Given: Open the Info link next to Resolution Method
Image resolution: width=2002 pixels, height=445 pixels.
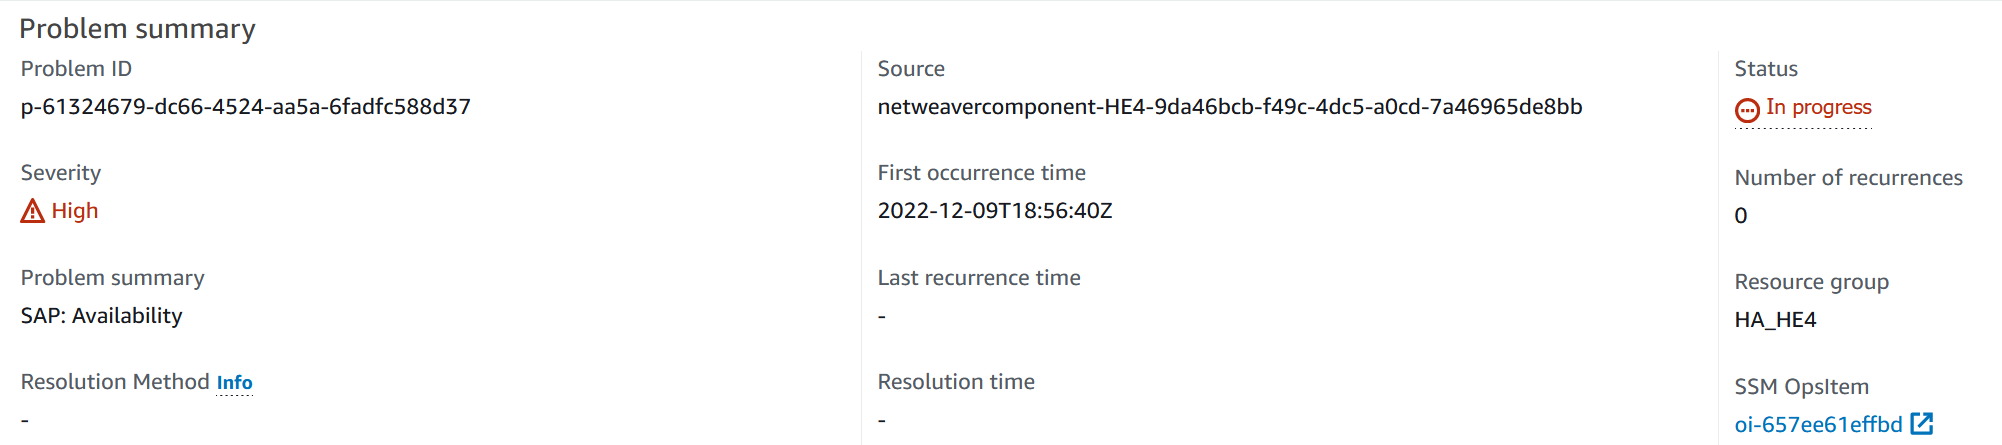Looking at the screenshot, I should [235, 383].
